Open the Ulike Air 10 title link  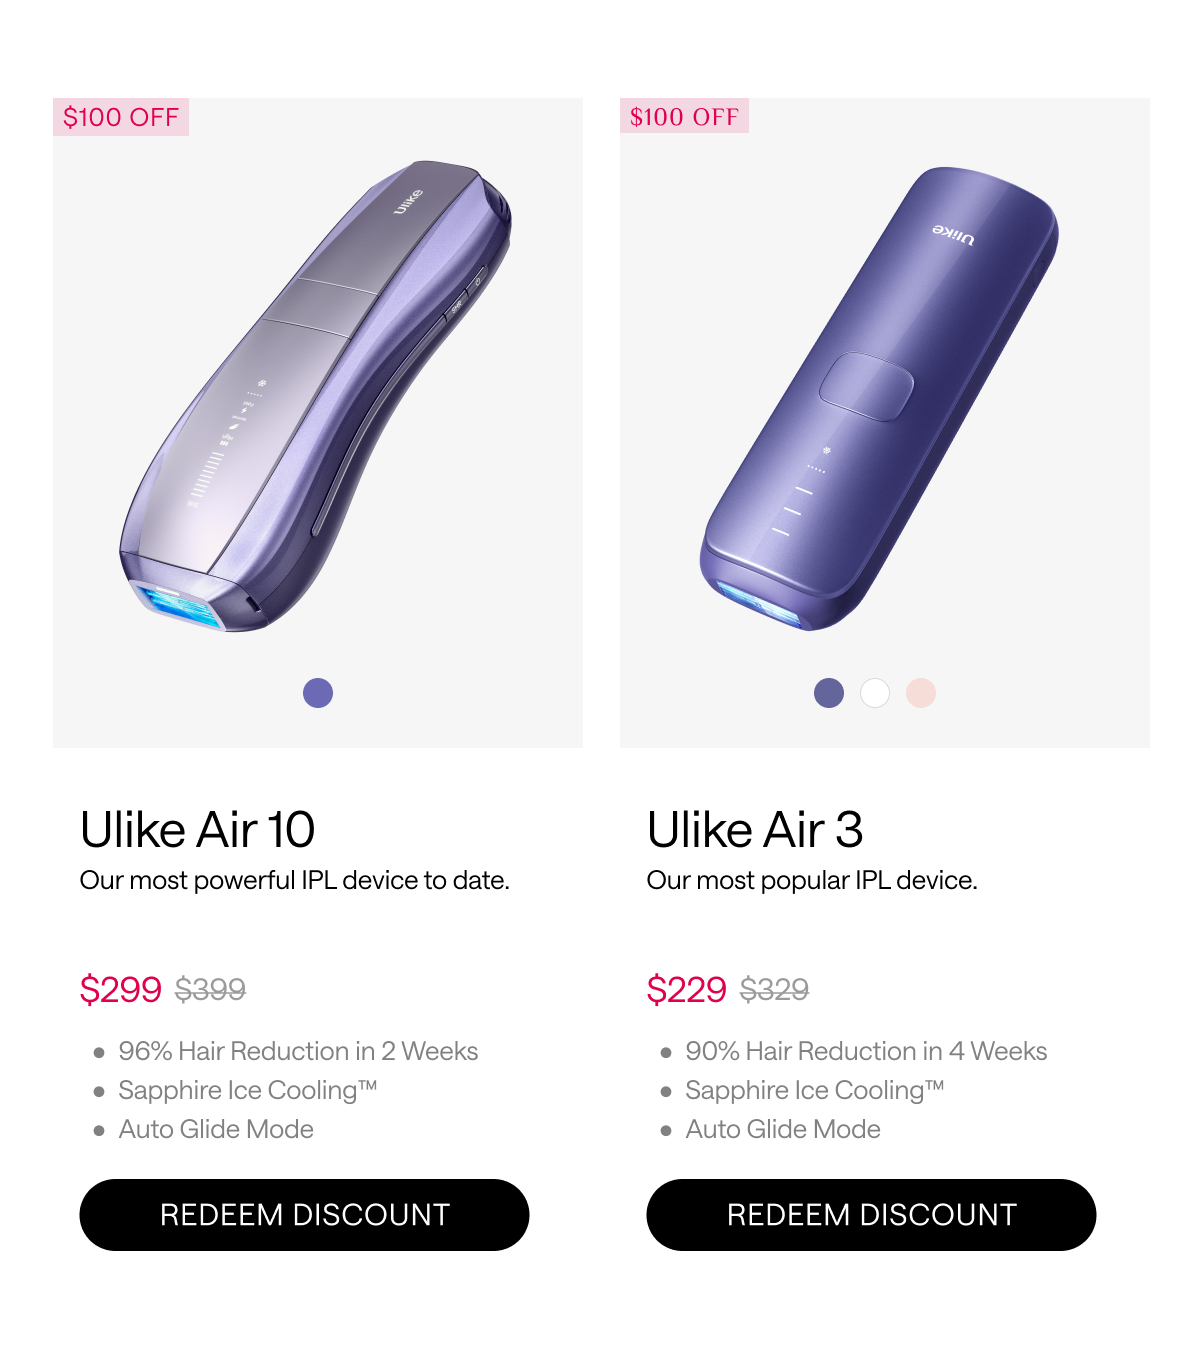198,830
